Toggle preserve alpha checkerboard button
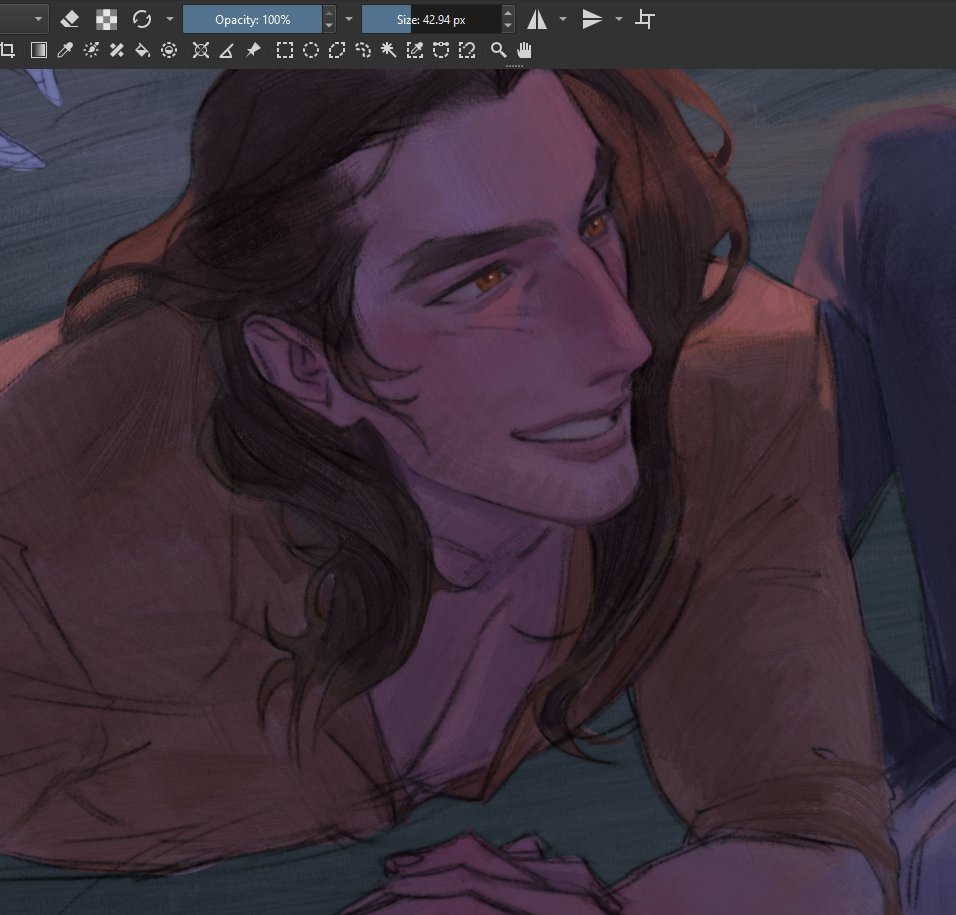 pos(107,20)
